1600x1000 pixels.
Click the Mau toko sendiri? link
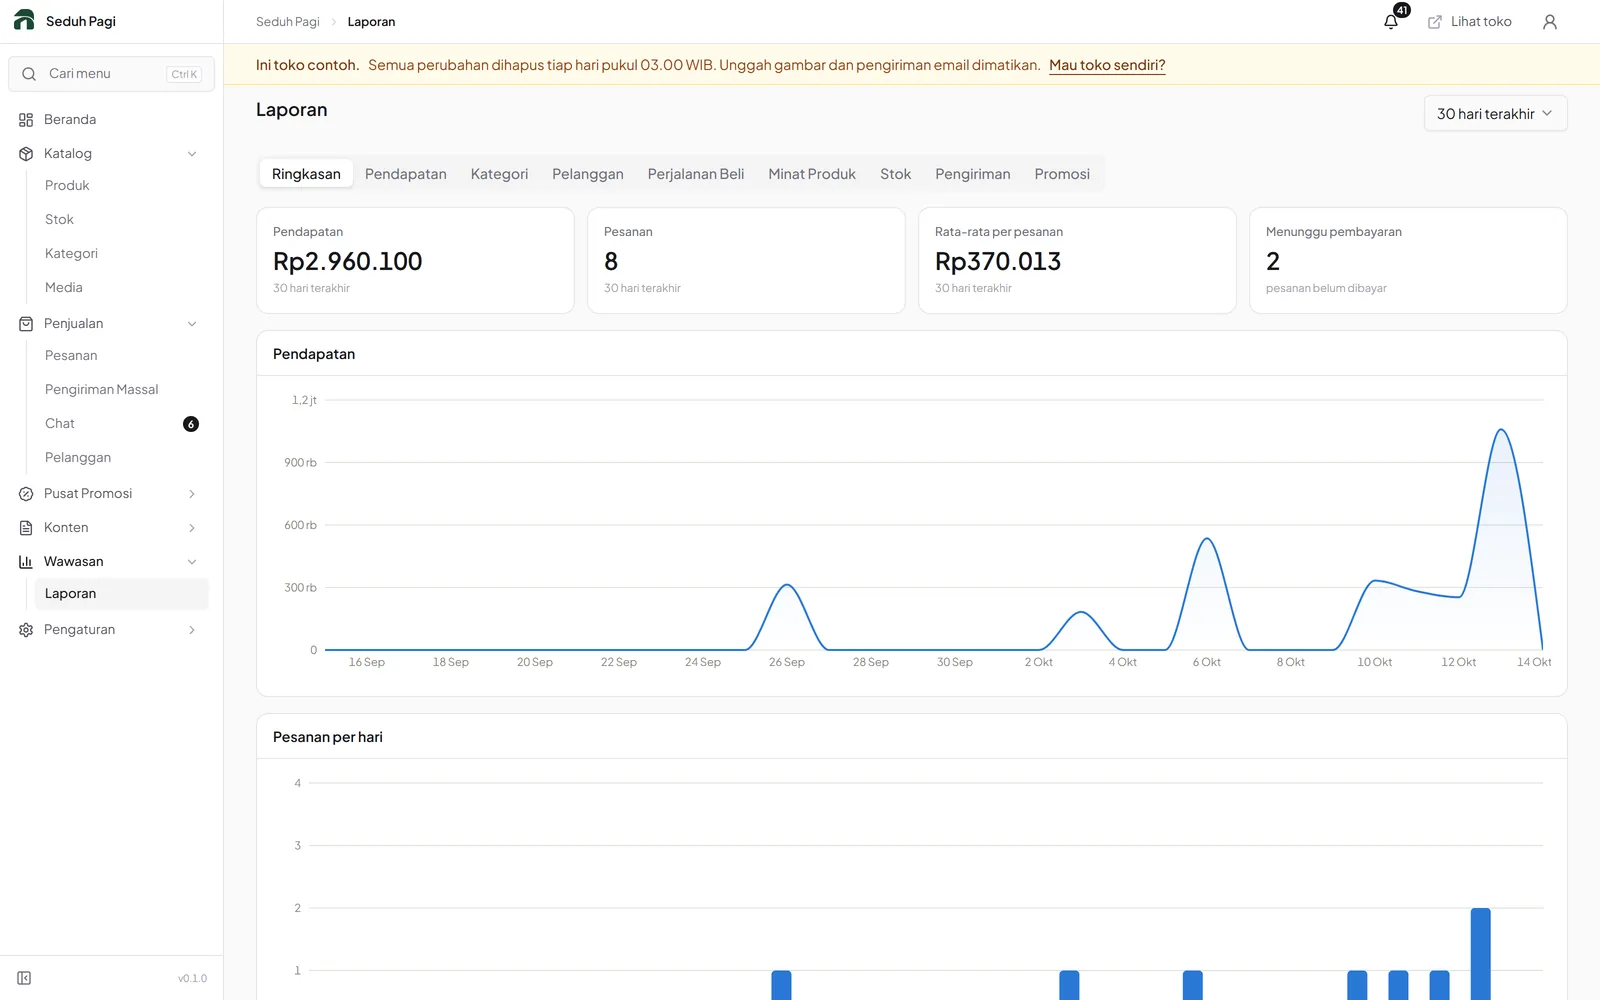click(x=1107, y=65)
